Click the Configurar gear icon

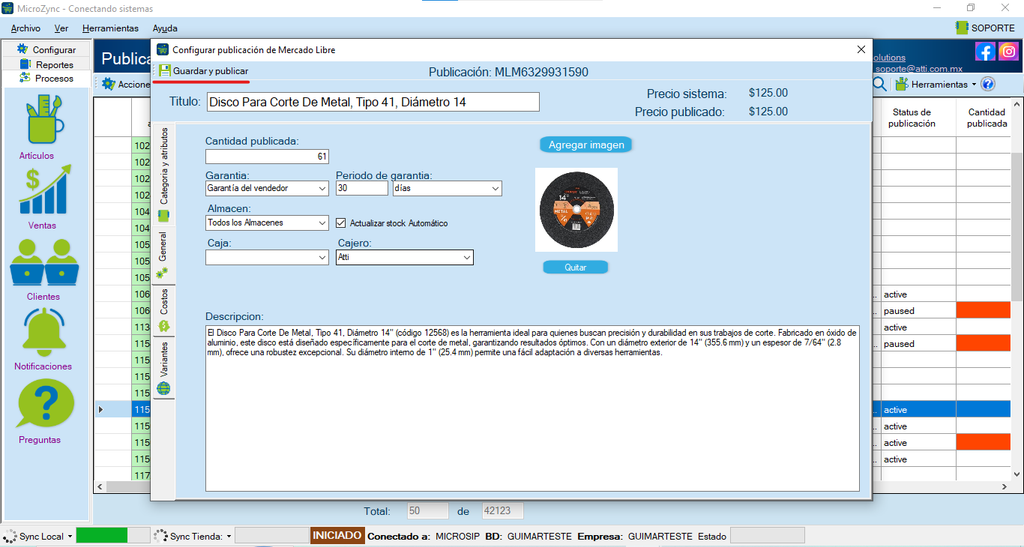tap(23, 49)
